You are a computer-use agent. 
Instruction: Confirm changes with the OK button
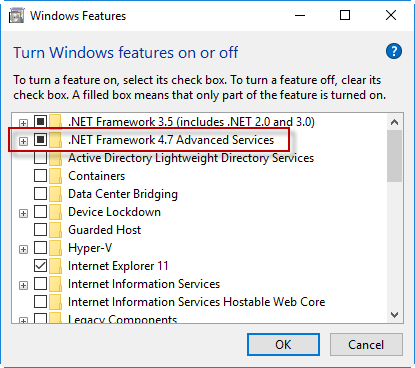(x=283, y=345)
